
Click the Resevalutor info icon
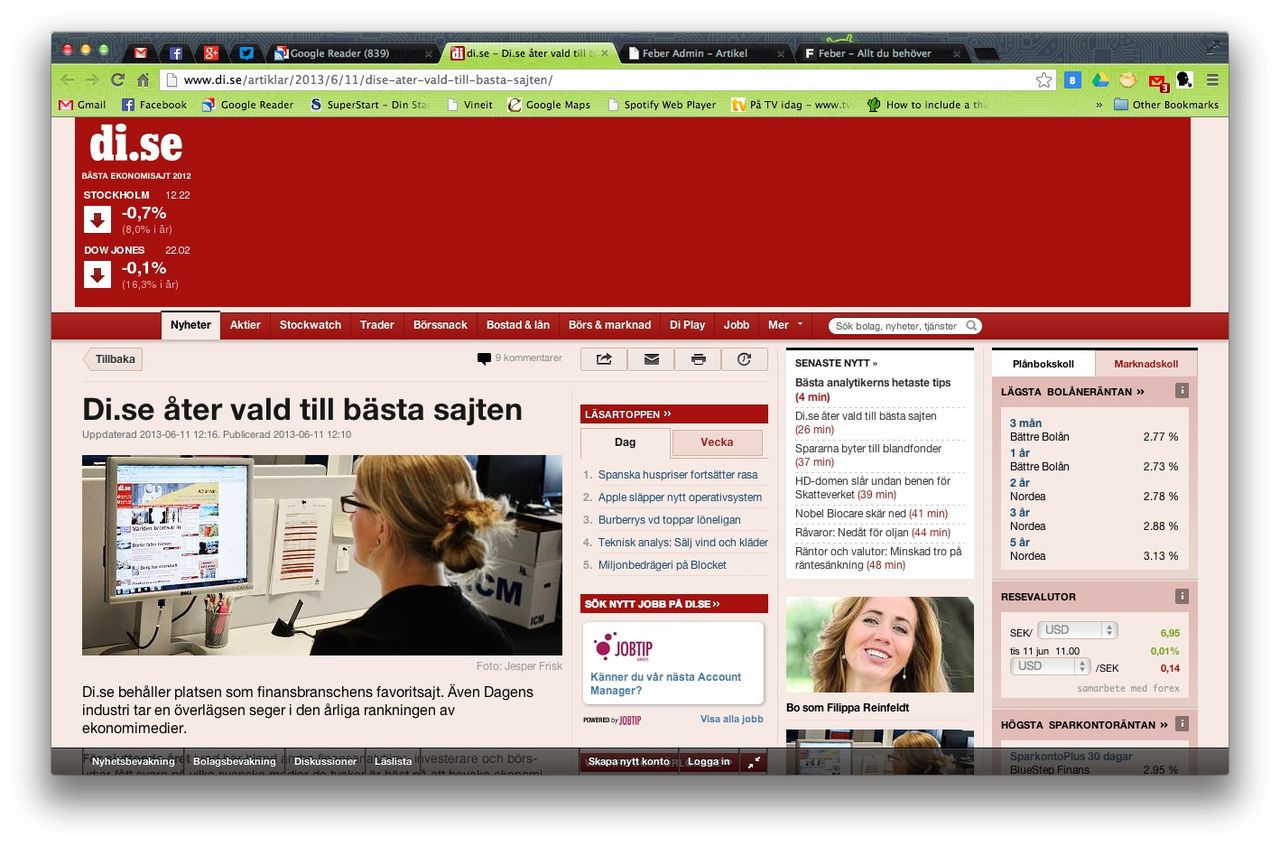click(x=1180, y=596)
